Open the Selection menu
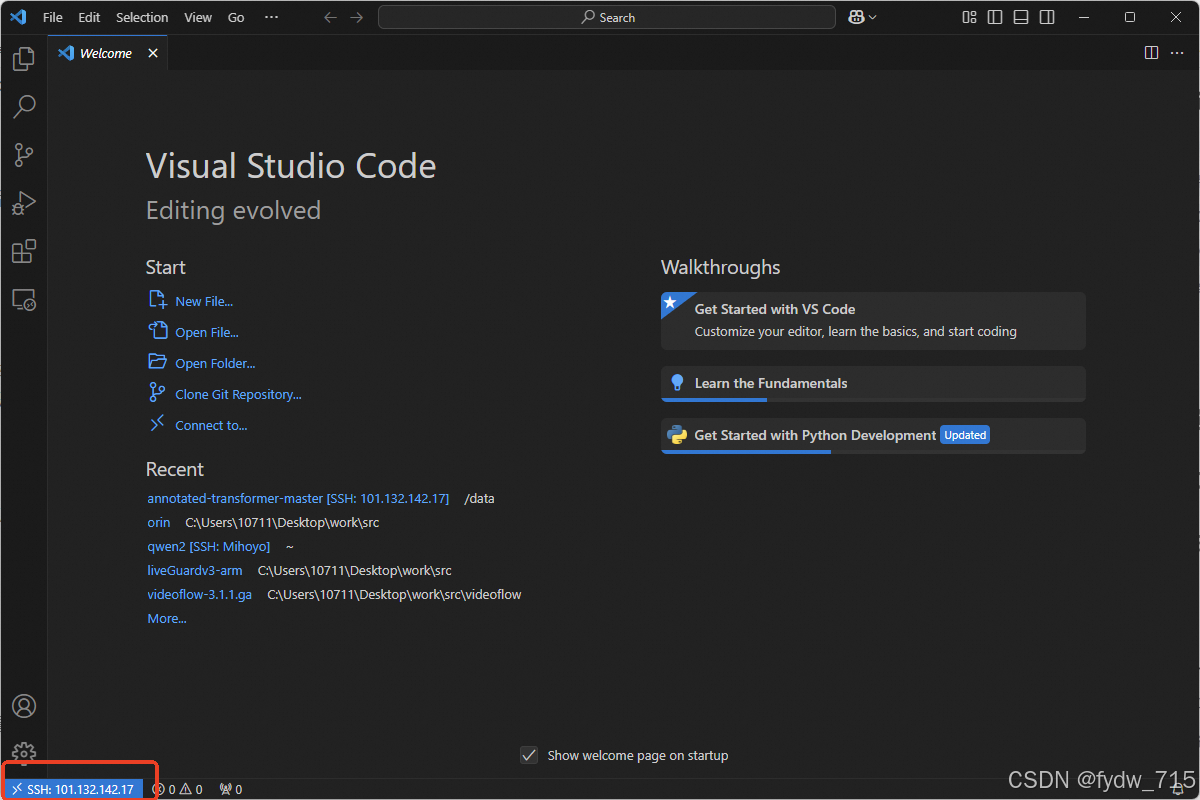The image size is (1200, 800). (142, 17)
